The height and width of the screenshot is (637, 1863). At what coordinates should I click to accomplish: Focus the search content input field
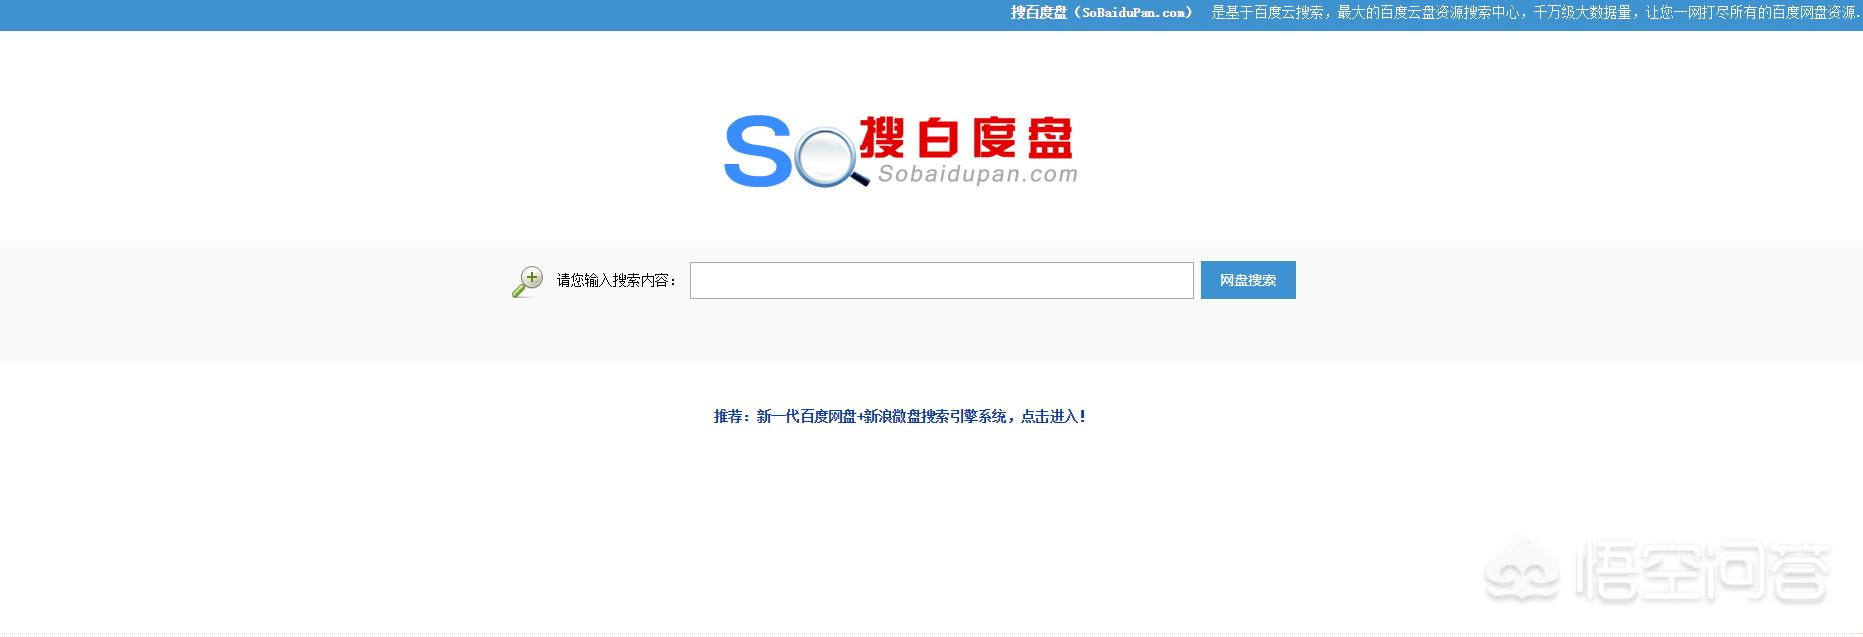coord(941,280)
